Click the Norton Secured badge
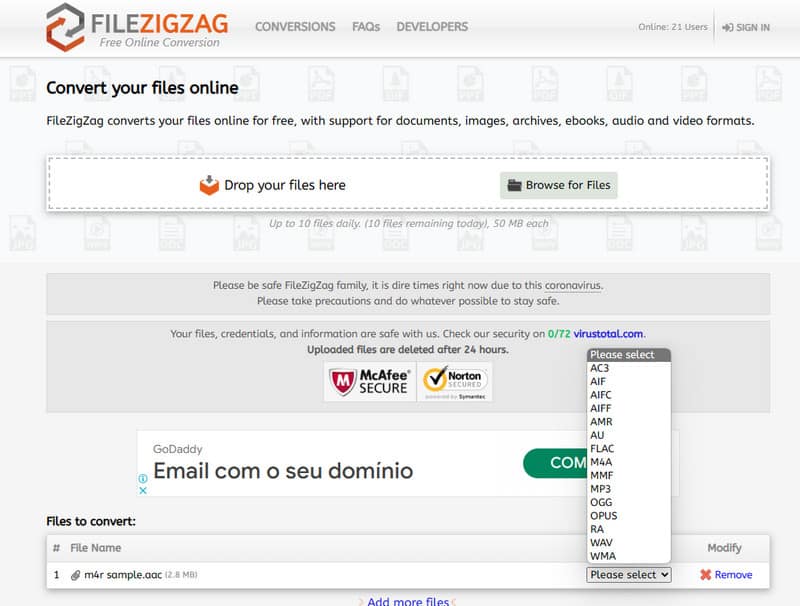 pos(455,382)
